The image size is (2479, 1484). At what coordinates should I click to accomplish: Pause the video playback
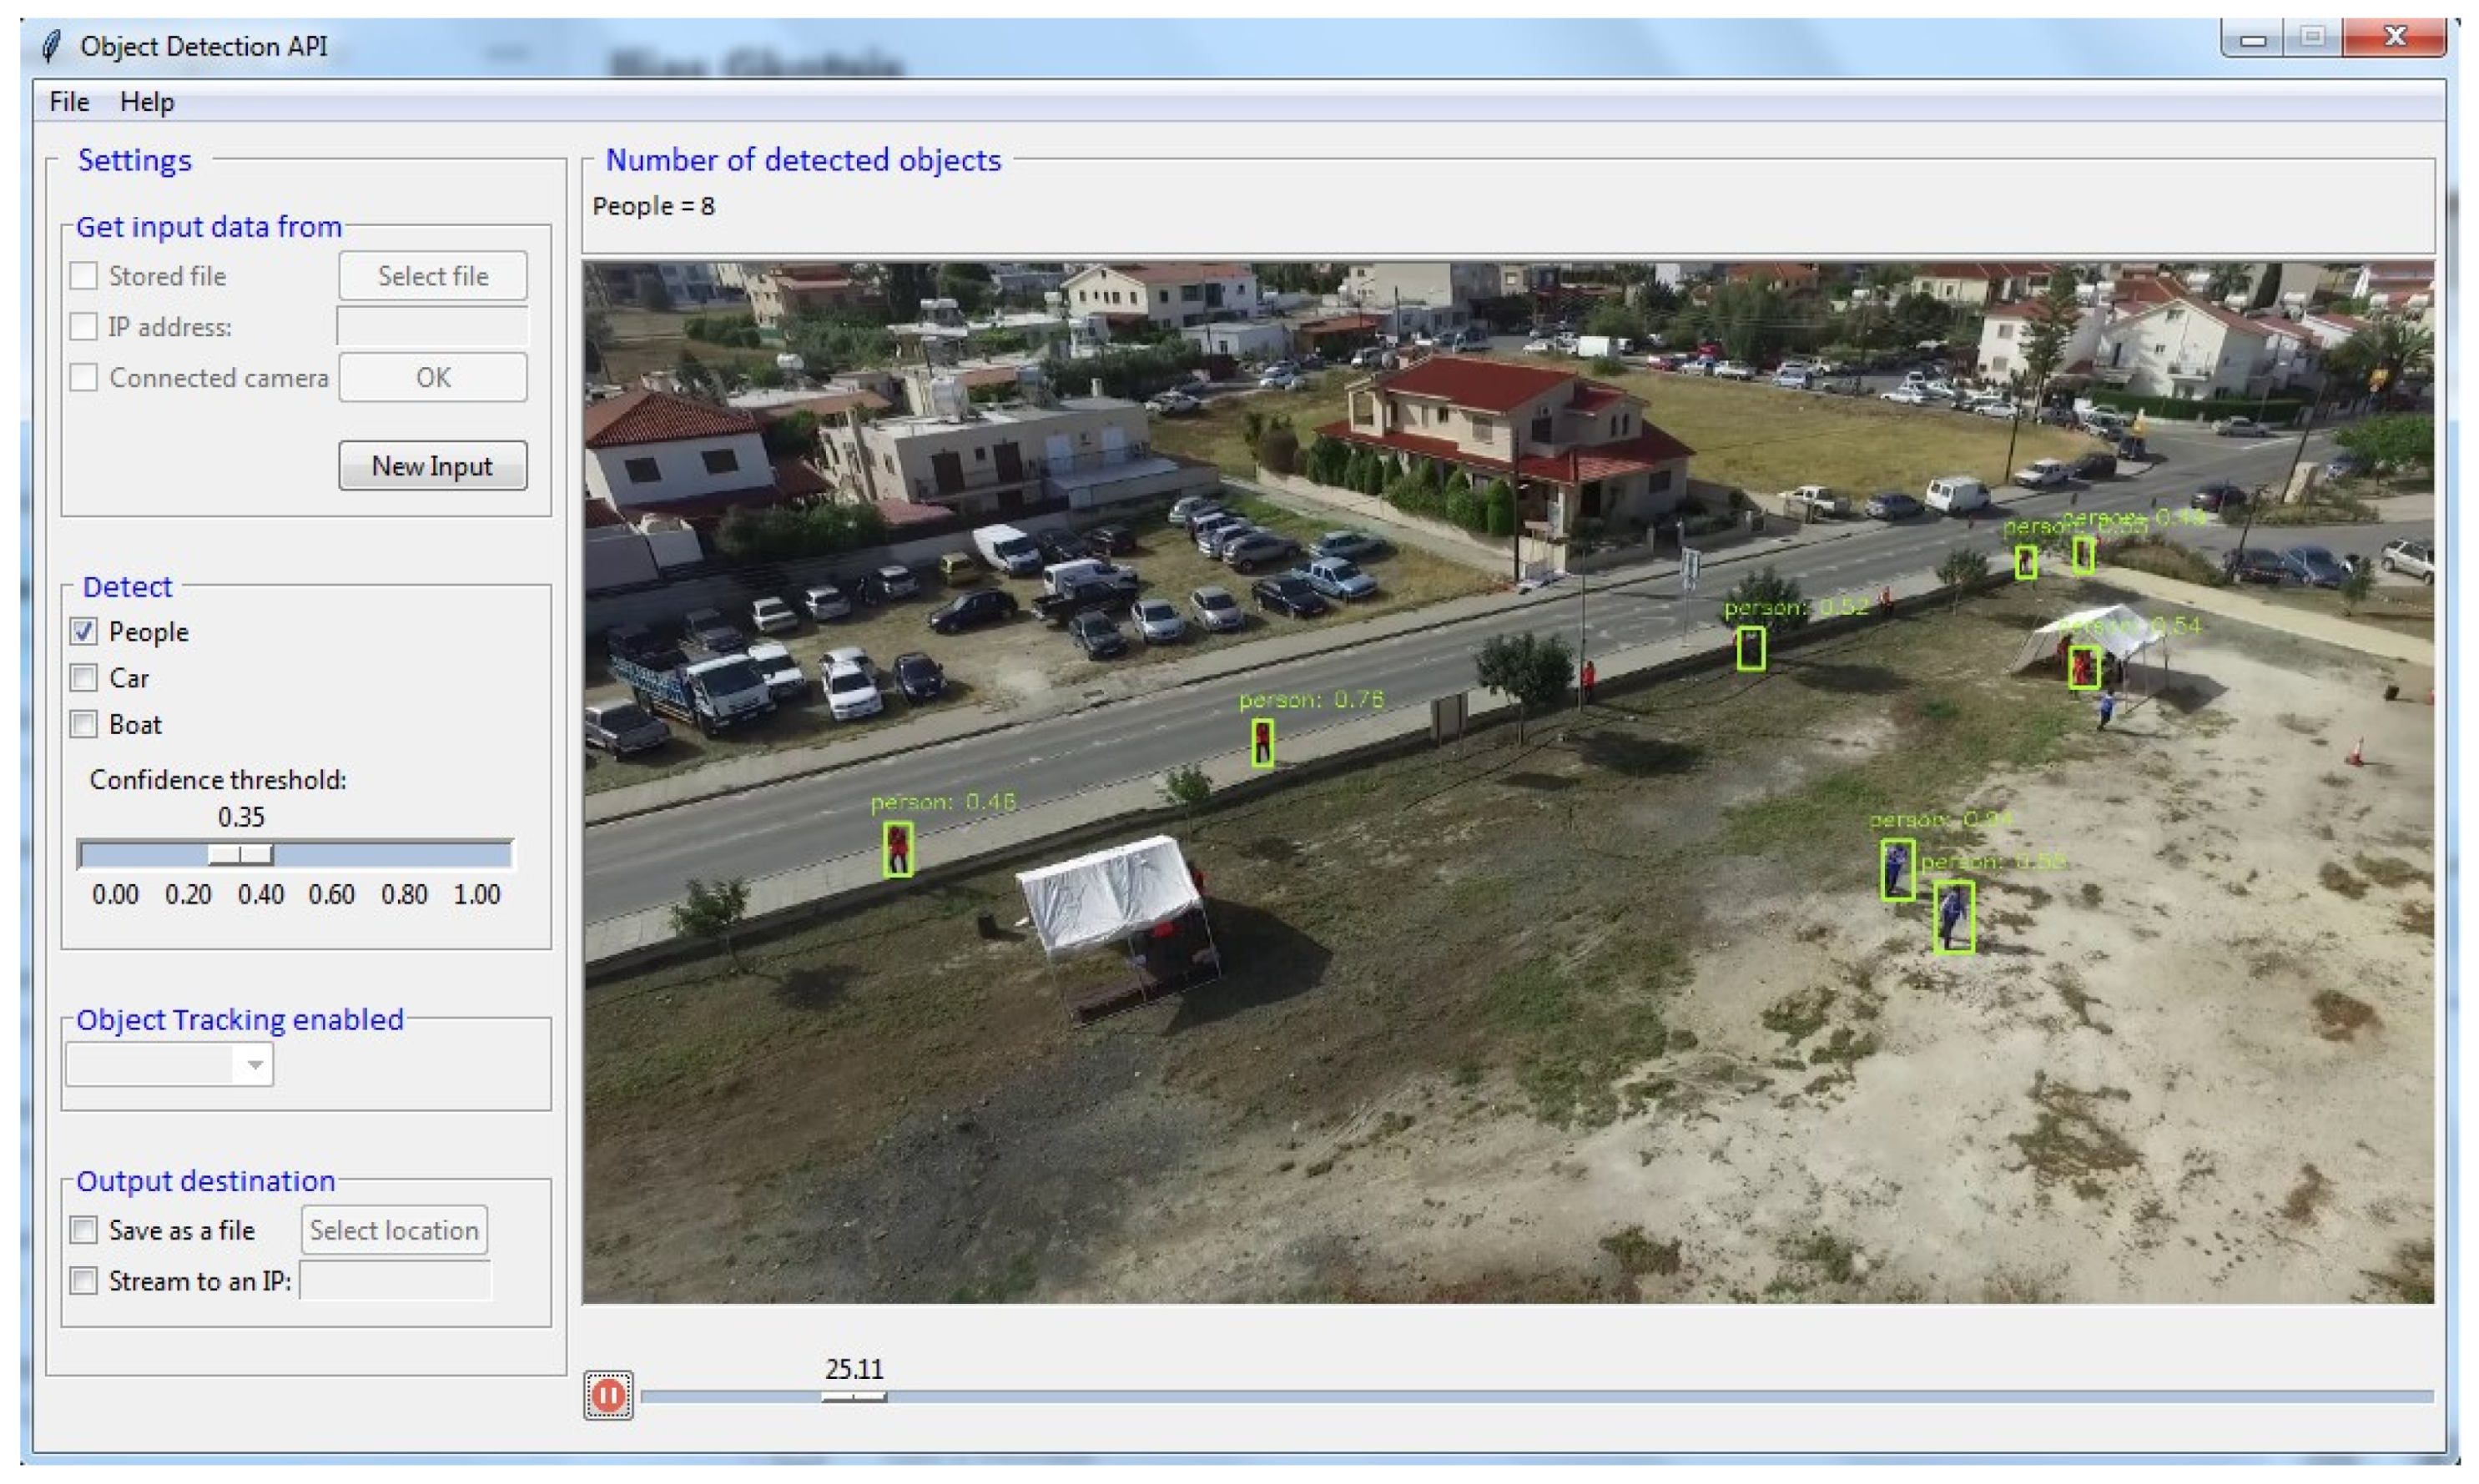tap(608, 1395)
